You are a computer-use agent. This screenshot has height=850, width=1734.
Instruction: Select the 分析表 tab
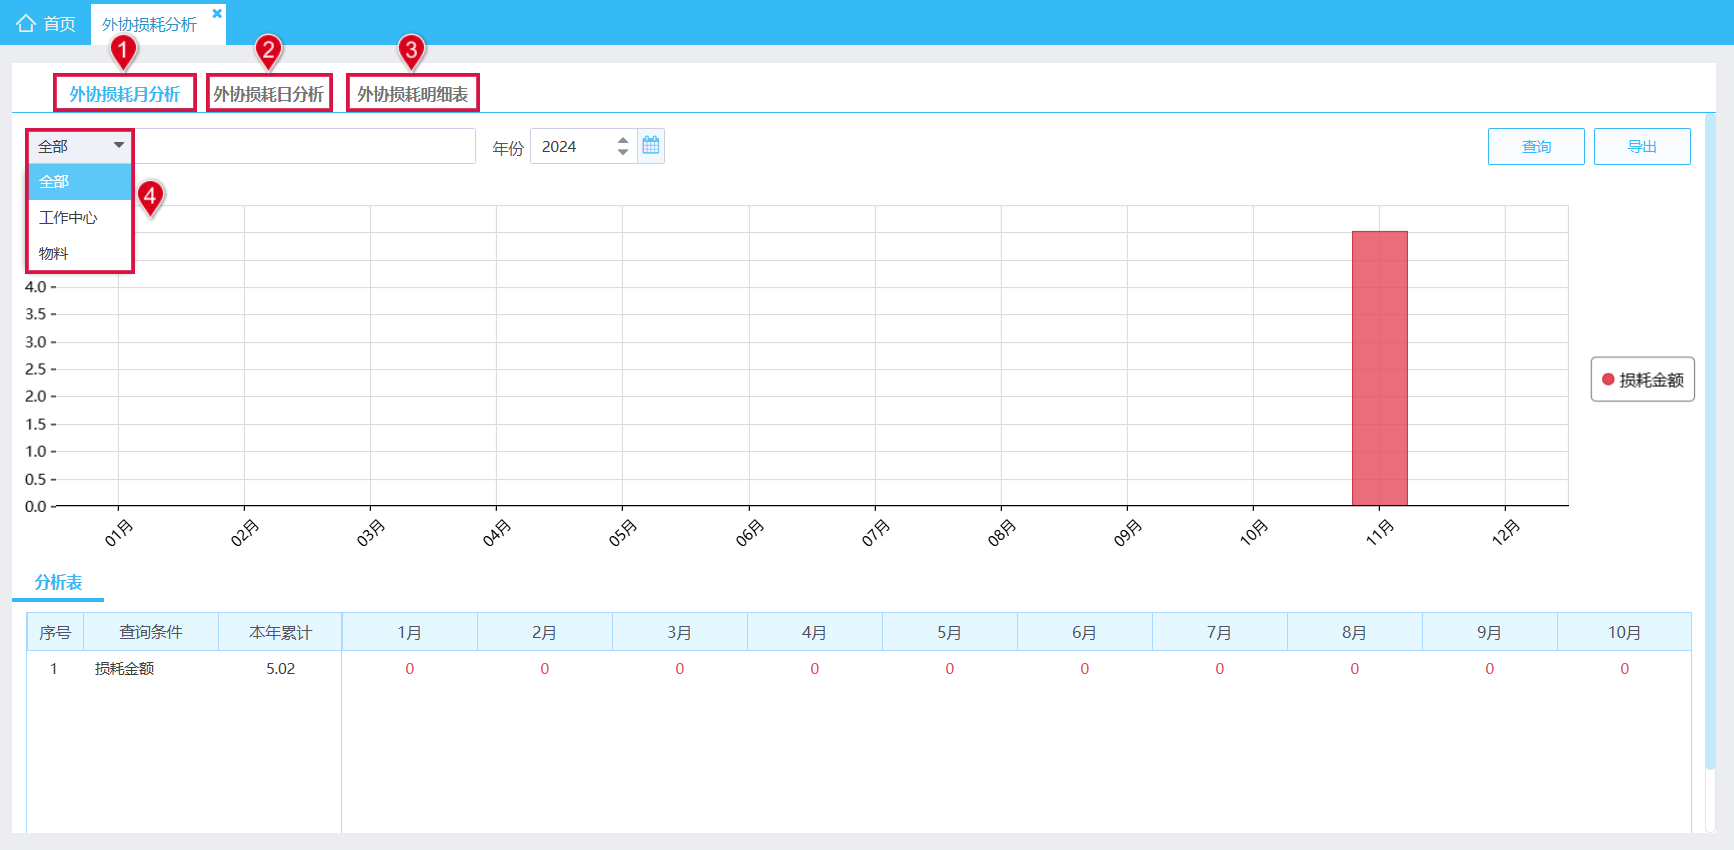click(x=58, y=582)
